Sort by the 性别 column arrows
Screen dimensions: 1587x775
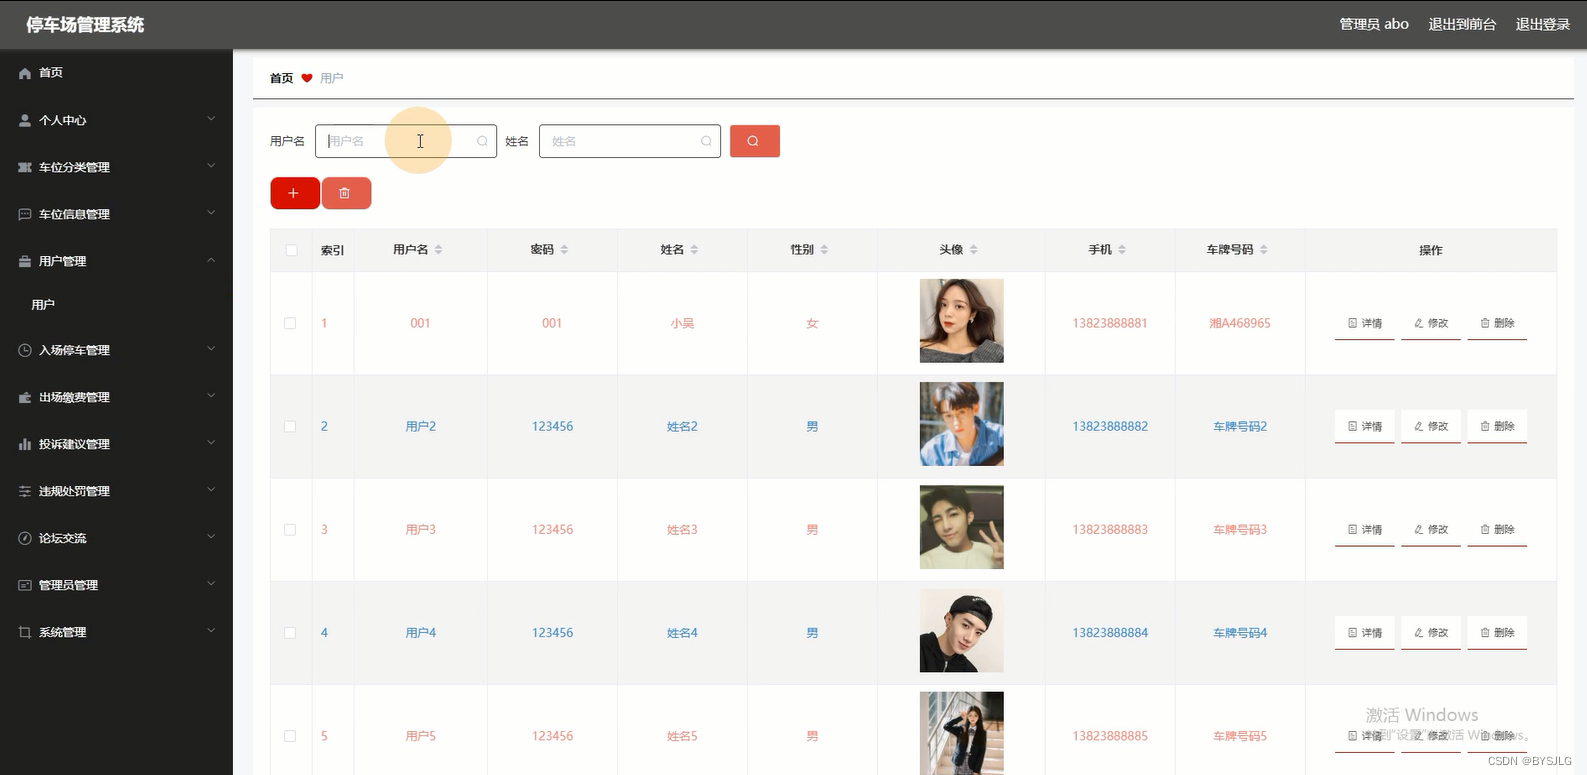click(824, 250)
